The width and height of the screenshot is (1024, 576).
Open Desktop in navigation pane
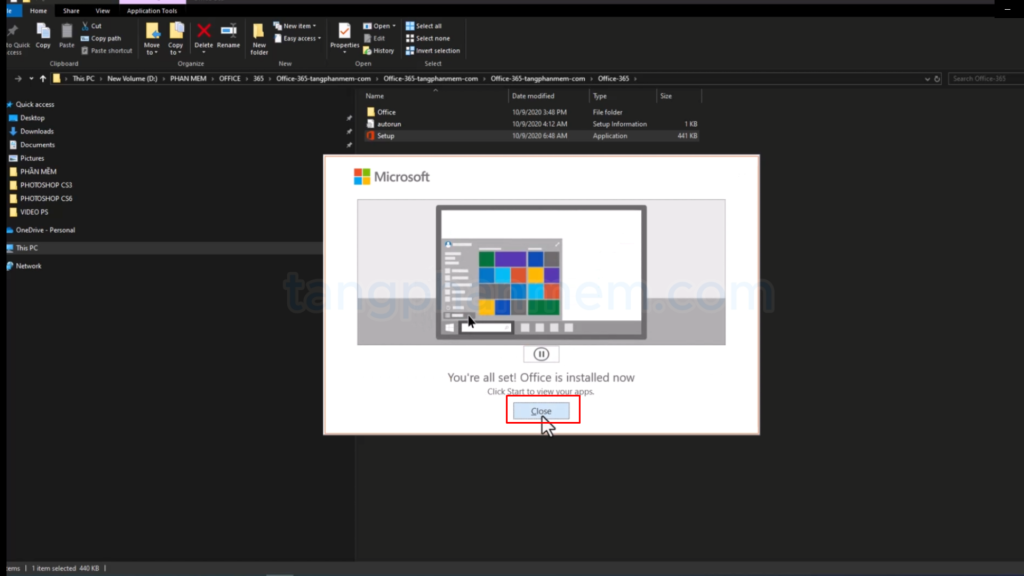click(32, 118)
